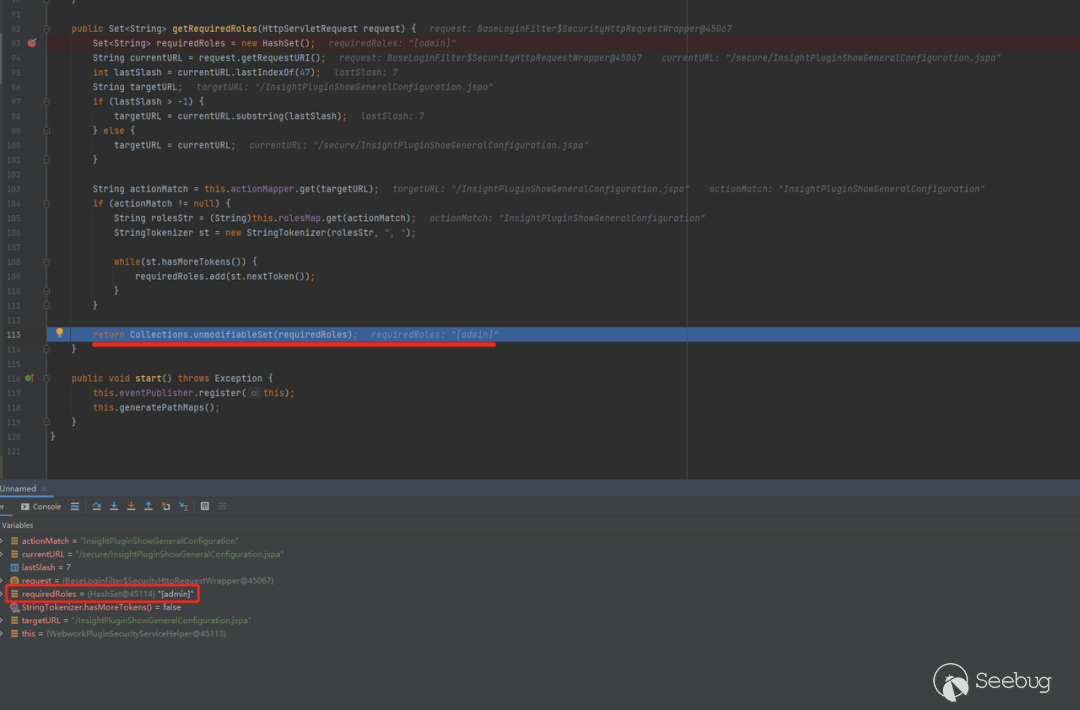Expand the targetURL variable node
The height and width of the screenshot is (710, 1080).
coord(2,620)
